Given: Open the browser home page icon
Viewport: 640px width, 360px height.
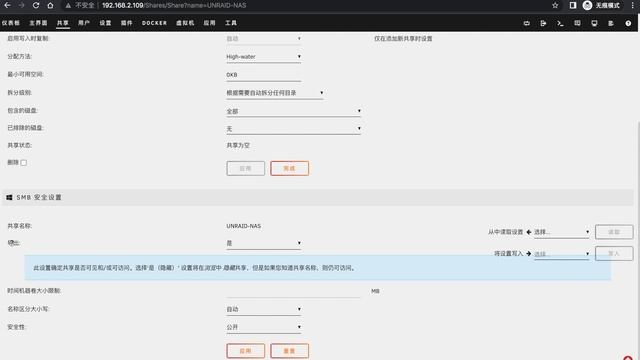Looking at the screenshot, I should point(50,5).
